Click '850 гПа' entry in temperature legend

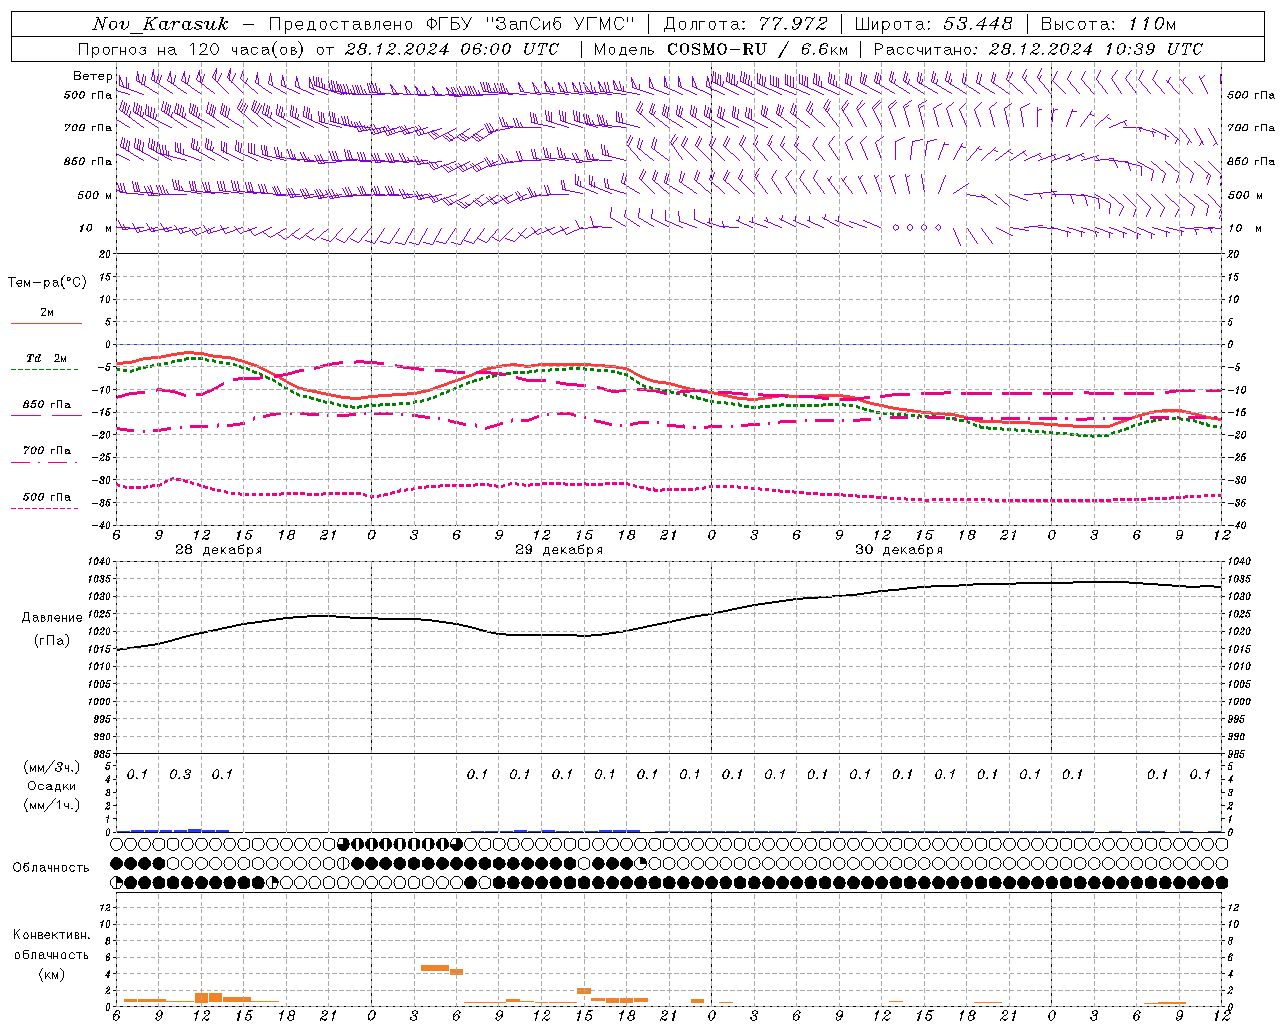47,405
